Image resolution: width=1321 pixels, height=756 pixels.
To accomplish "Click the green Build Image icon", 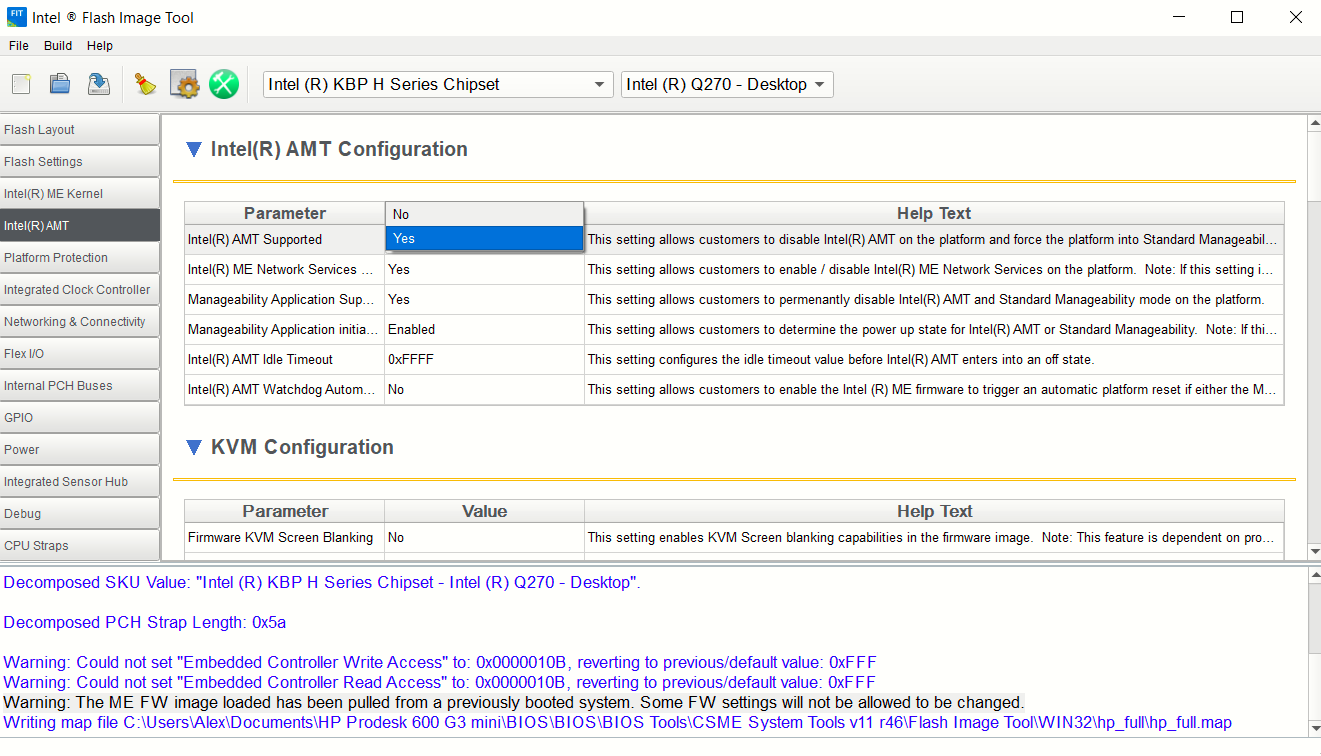I will 224,84.
